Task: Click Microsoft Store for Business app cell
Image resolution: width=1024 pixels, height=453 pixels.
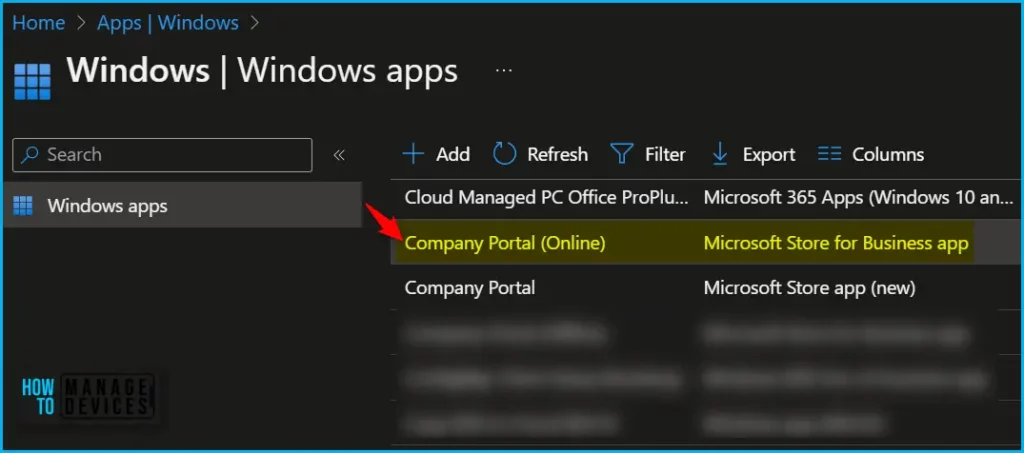Action: pos(836,243)
